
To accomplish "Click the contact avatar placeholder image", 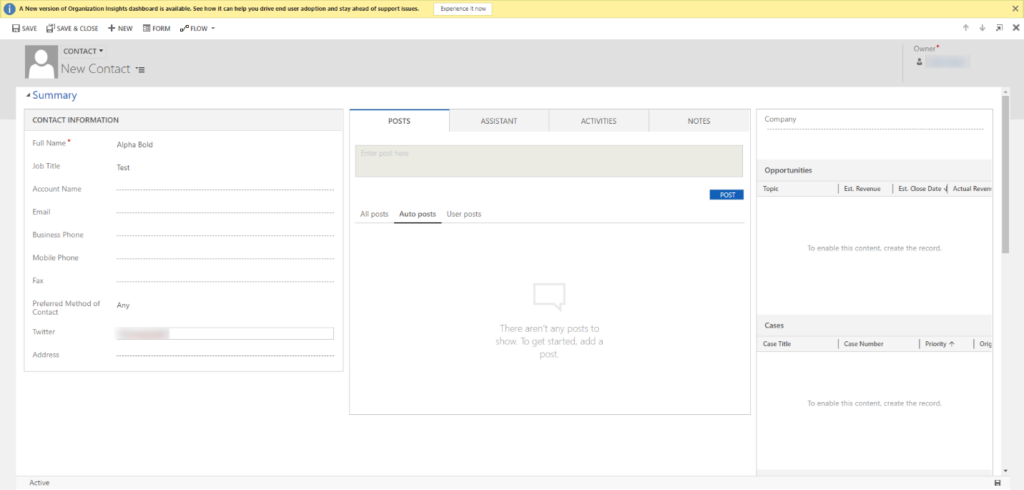I will pyautogui.click(x=41, y=62).
